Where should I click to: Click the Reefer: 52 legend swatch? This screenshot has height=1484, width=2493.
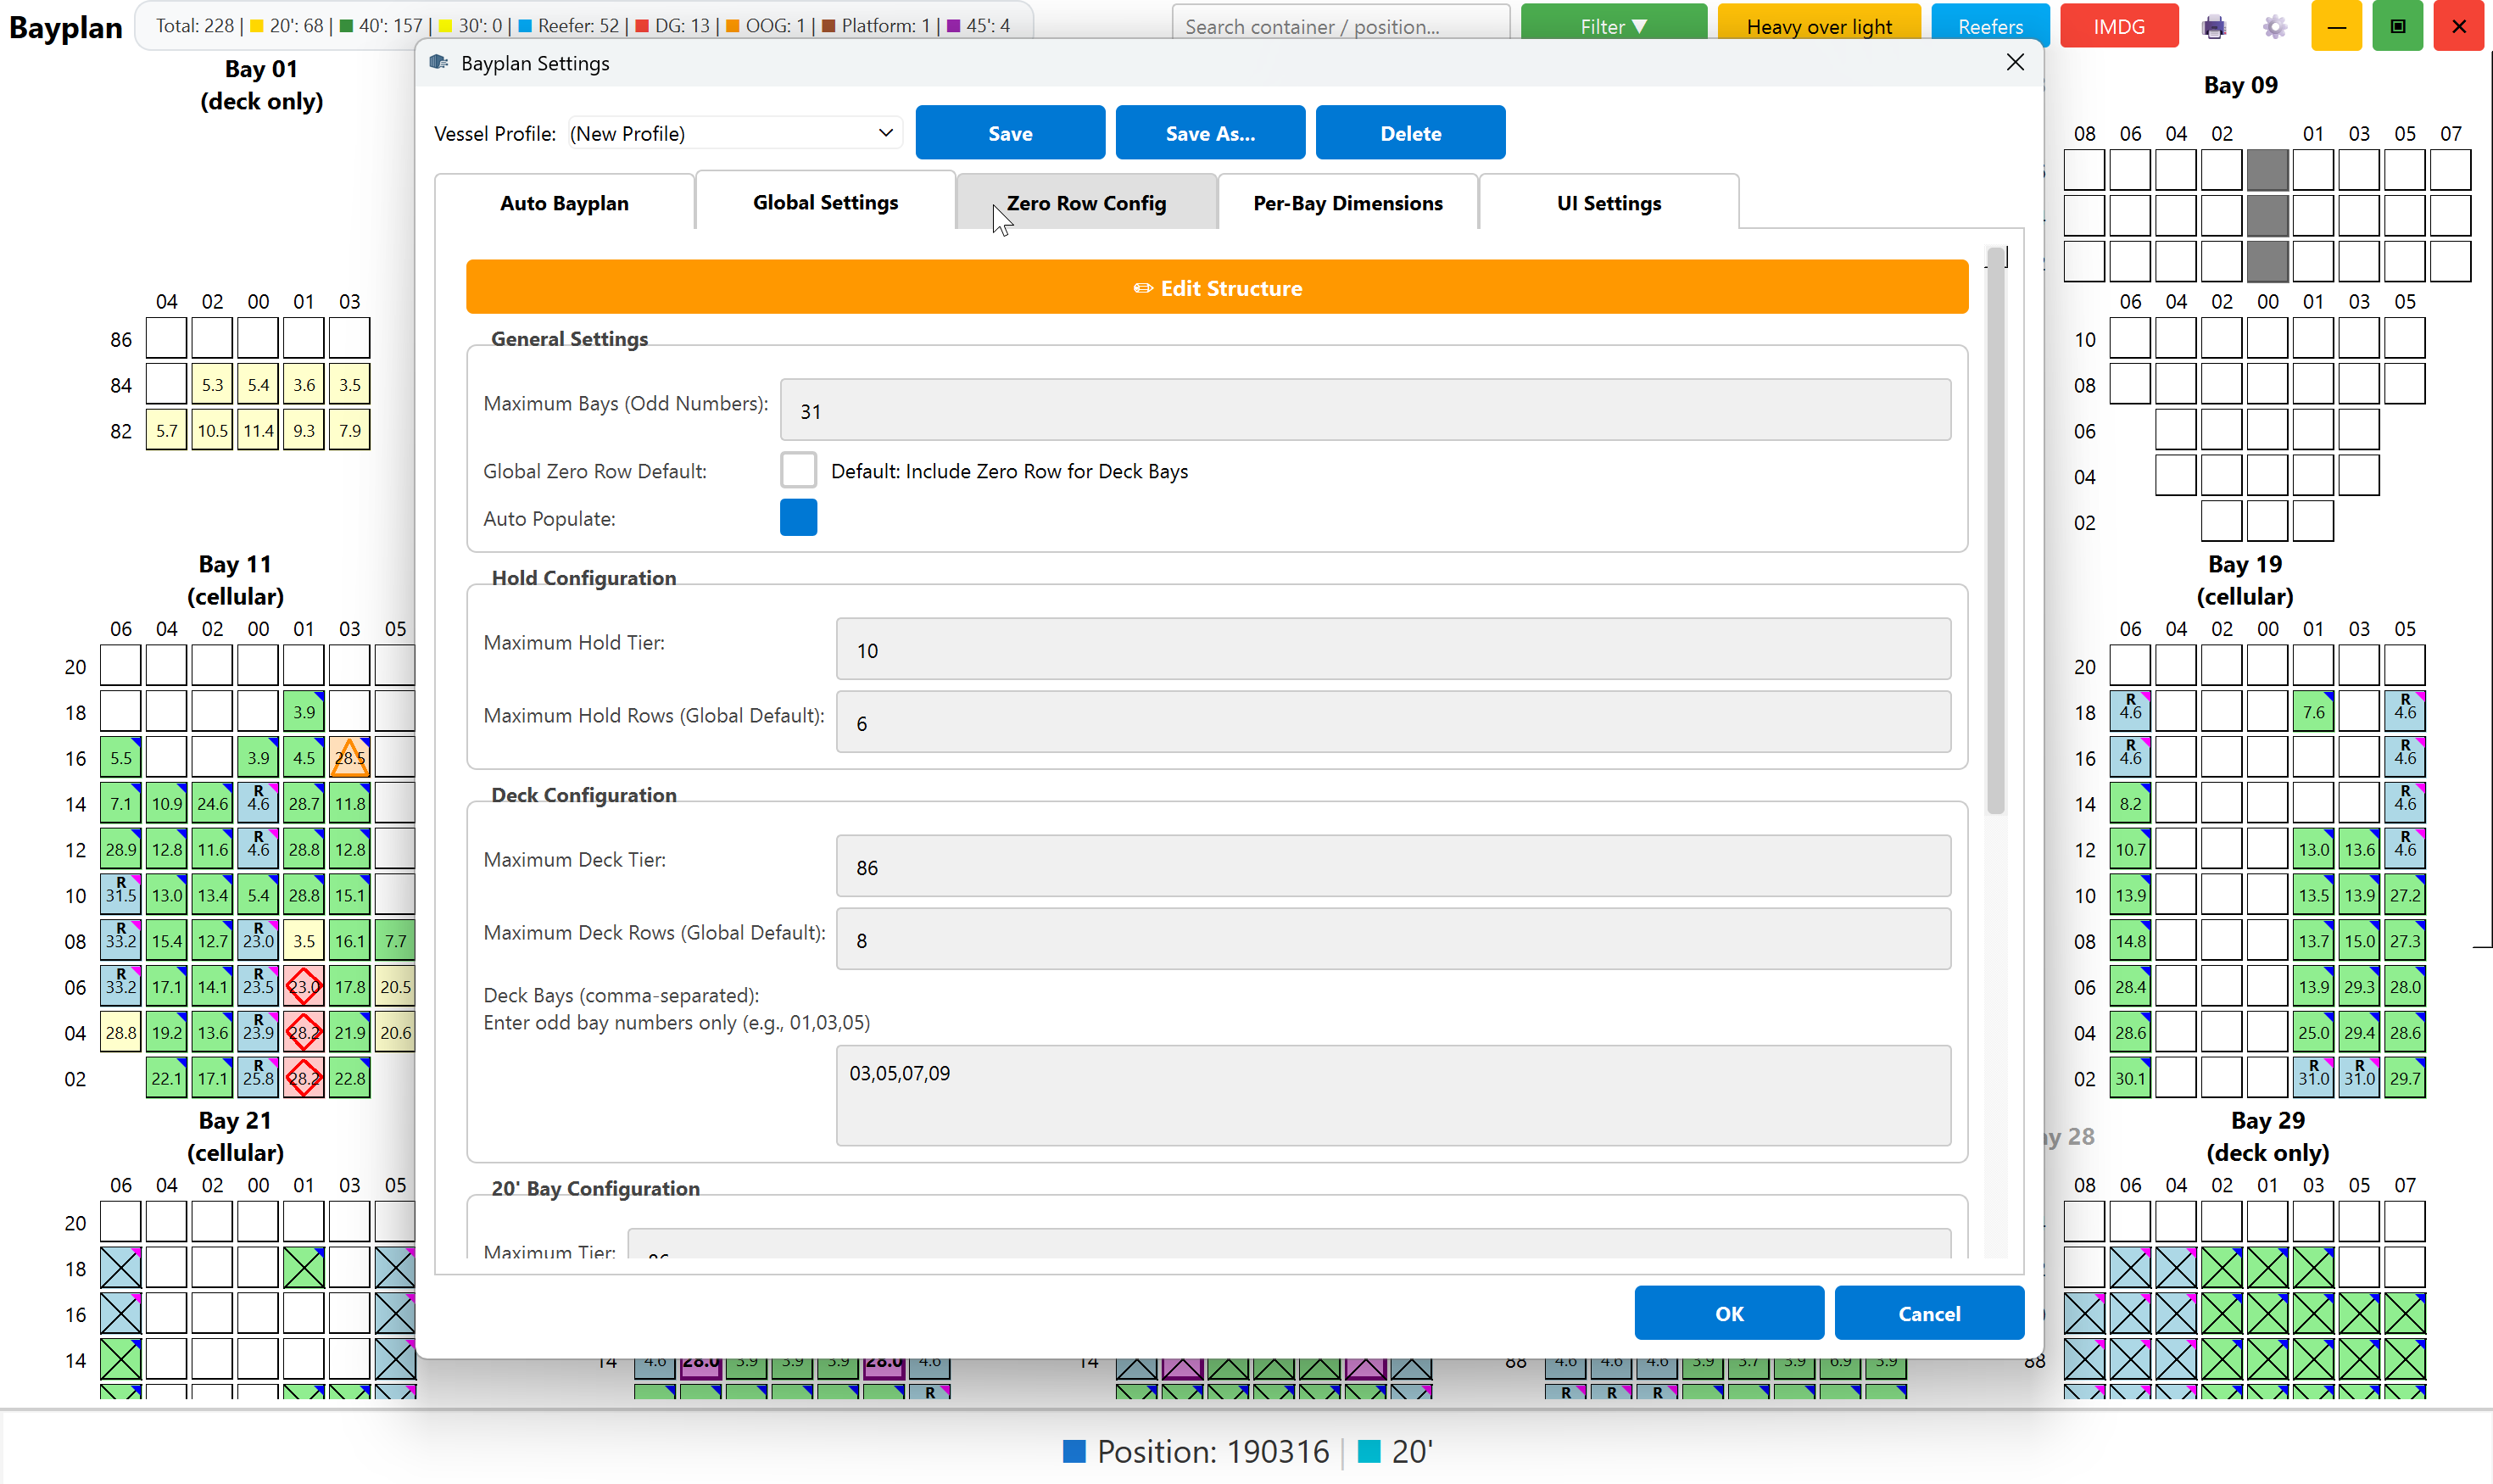click(525, 26)
